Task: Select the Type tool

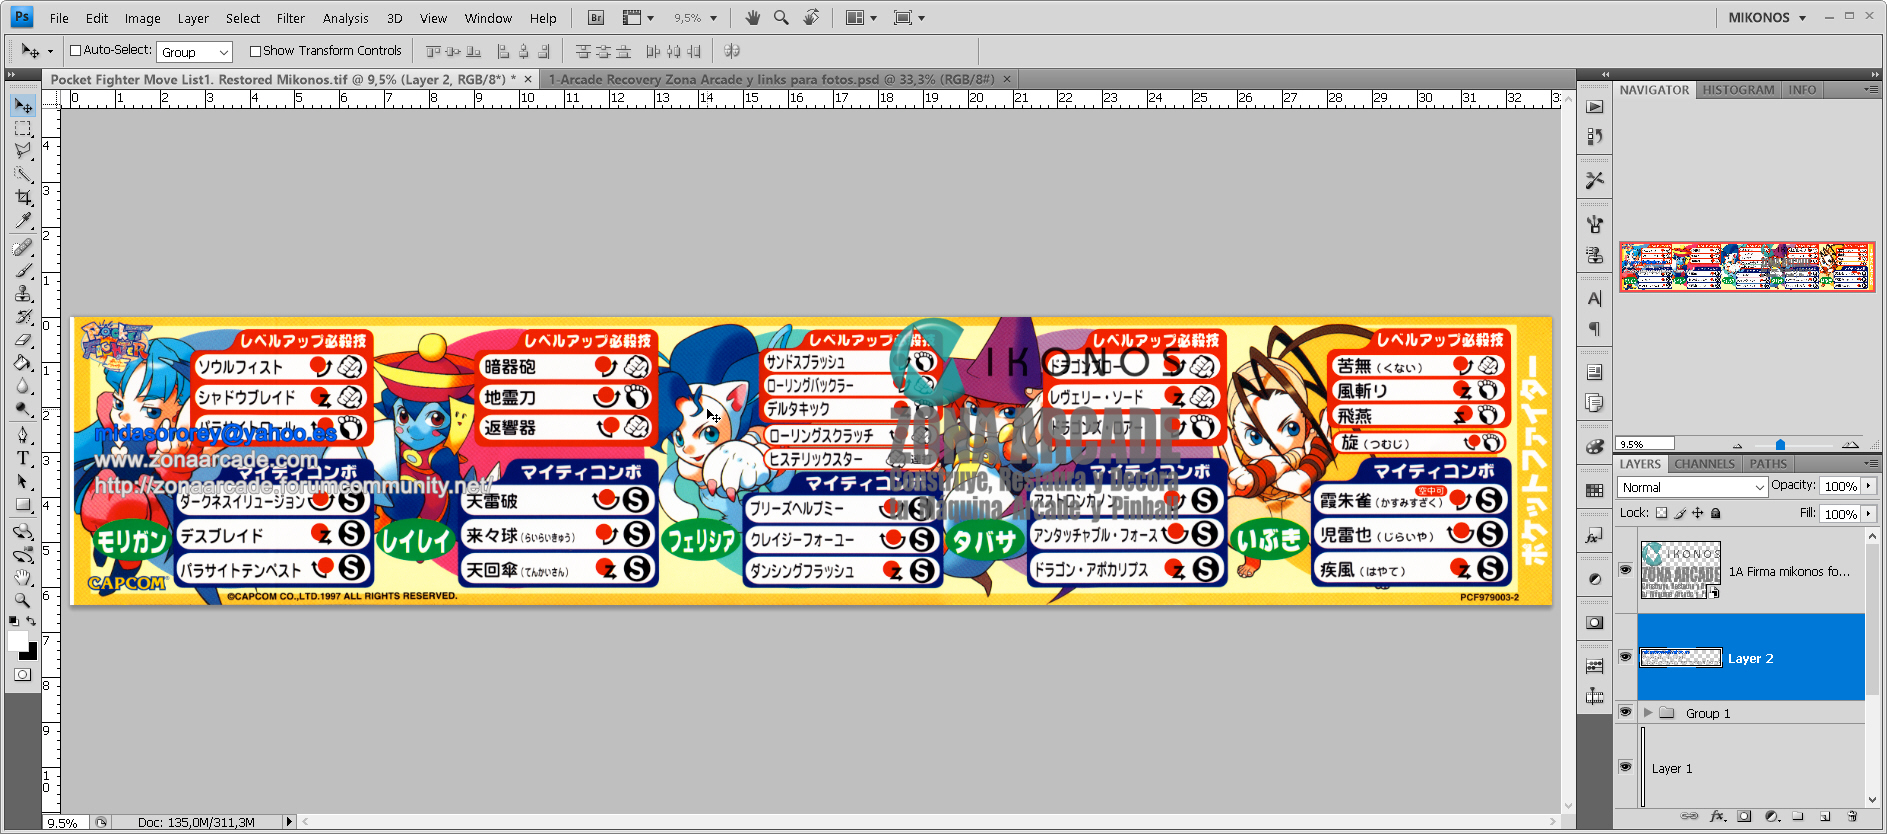Action: point(23,458)
